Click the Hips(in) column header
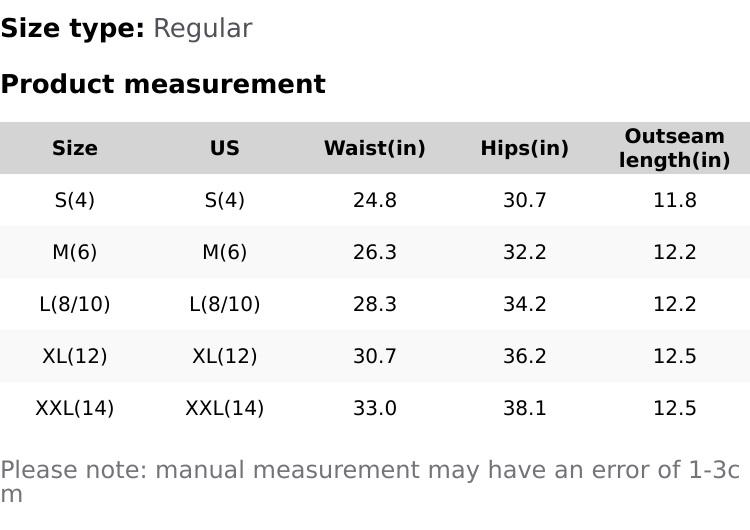Image resolution: width=750 pixels, height=530 pixels. coord(525,148)
